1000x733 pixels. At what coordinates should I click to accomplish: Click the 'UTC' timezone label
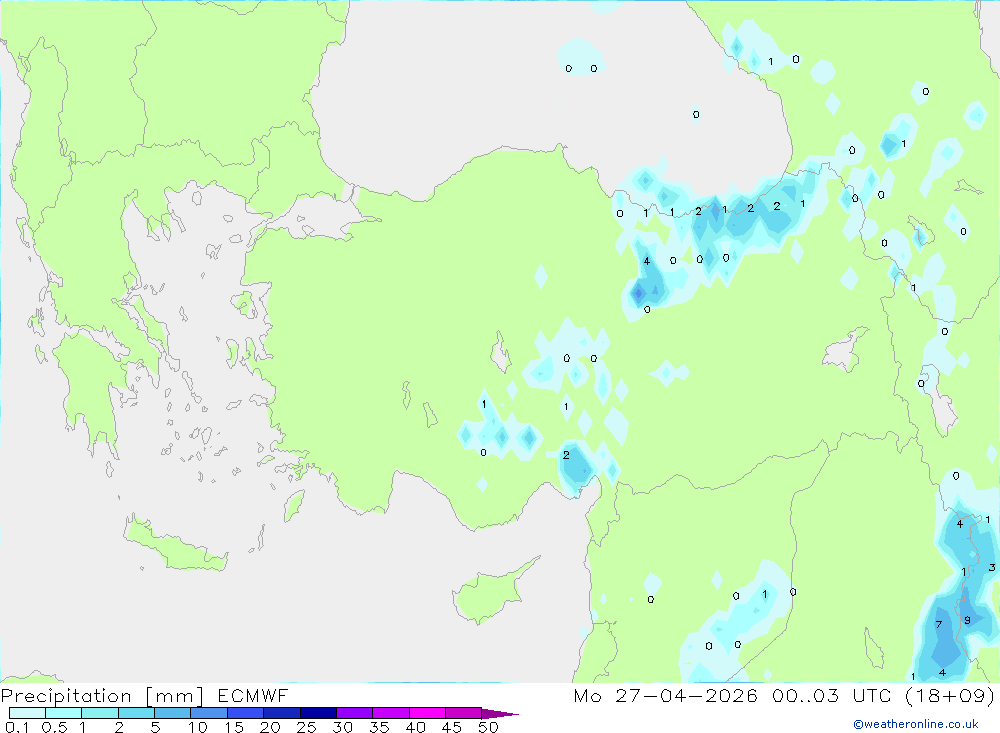(872, 695)
